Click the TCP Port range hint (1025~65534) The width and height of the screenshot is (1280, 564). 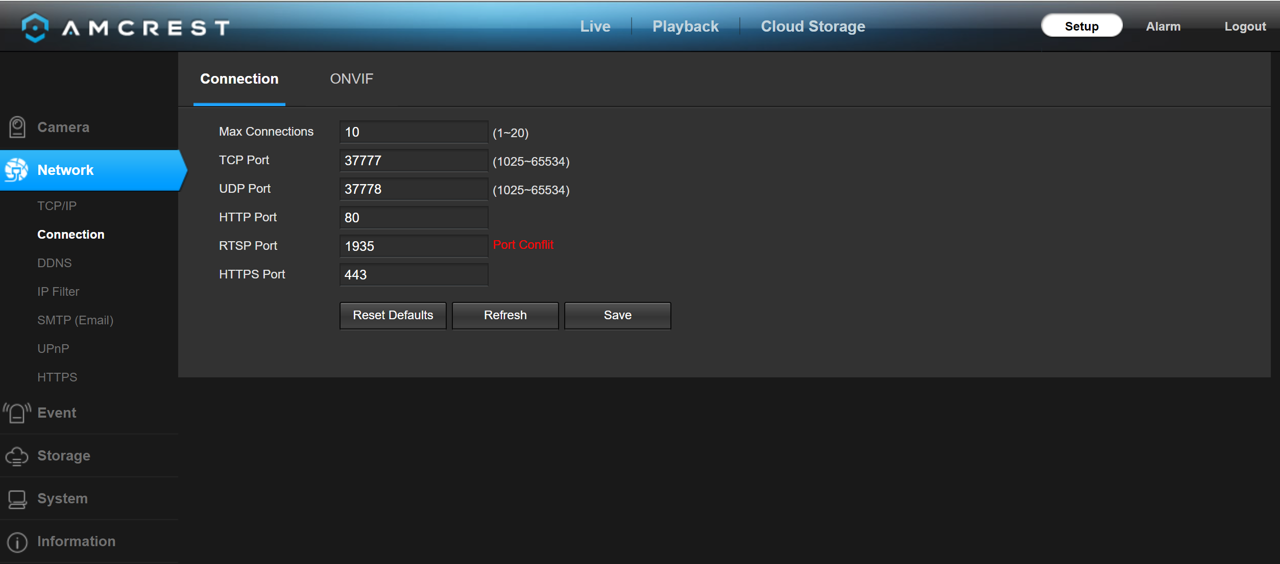point(531,161)
